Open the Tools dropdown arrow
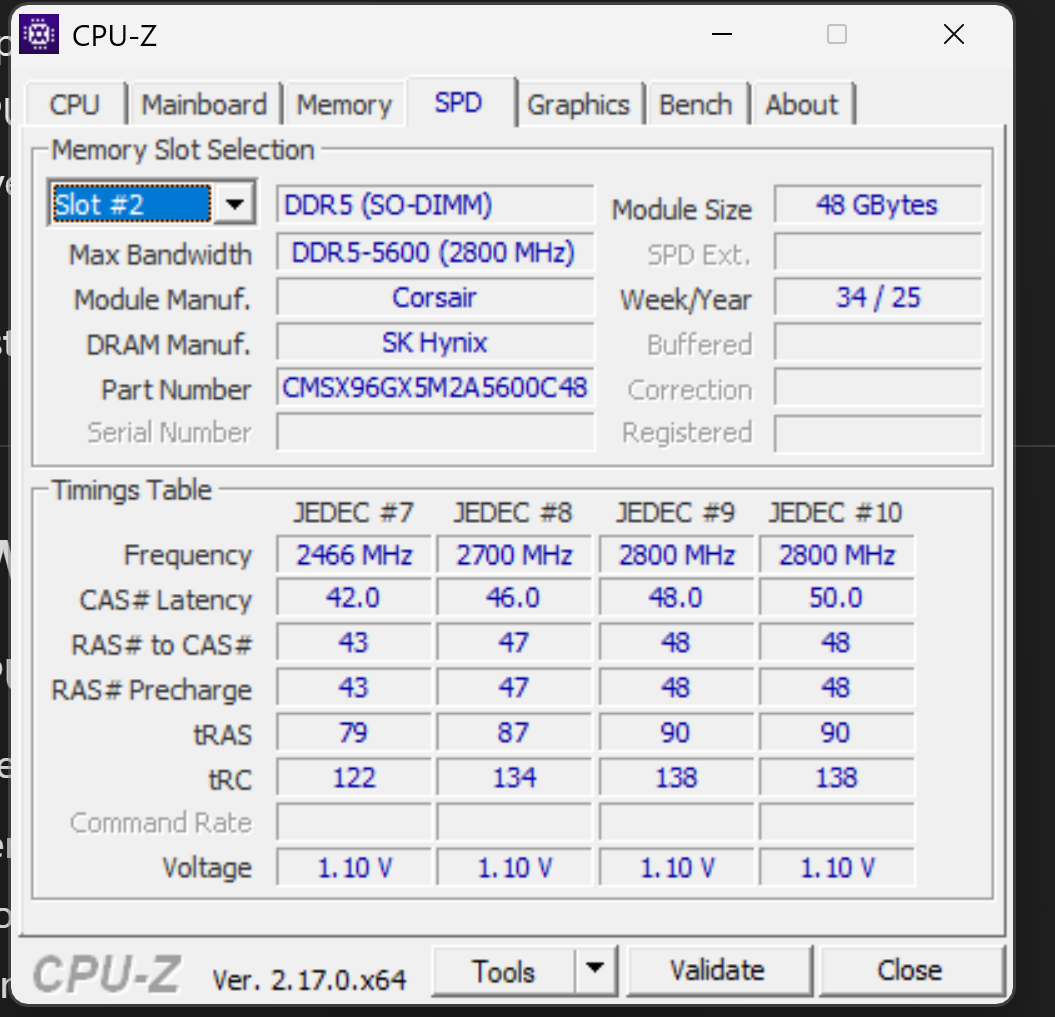 (x=594, y=969)
